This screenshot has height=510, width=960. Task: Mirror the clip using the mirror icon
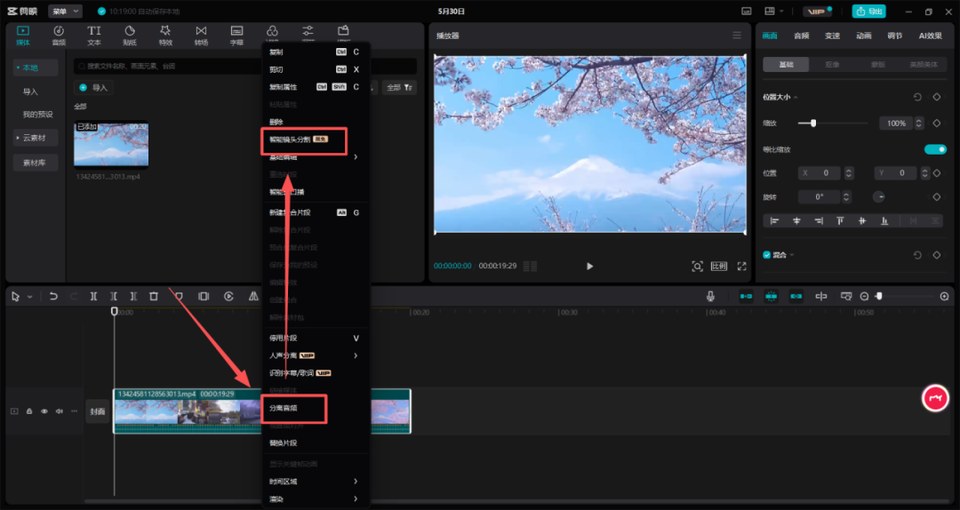pos(253,296)
